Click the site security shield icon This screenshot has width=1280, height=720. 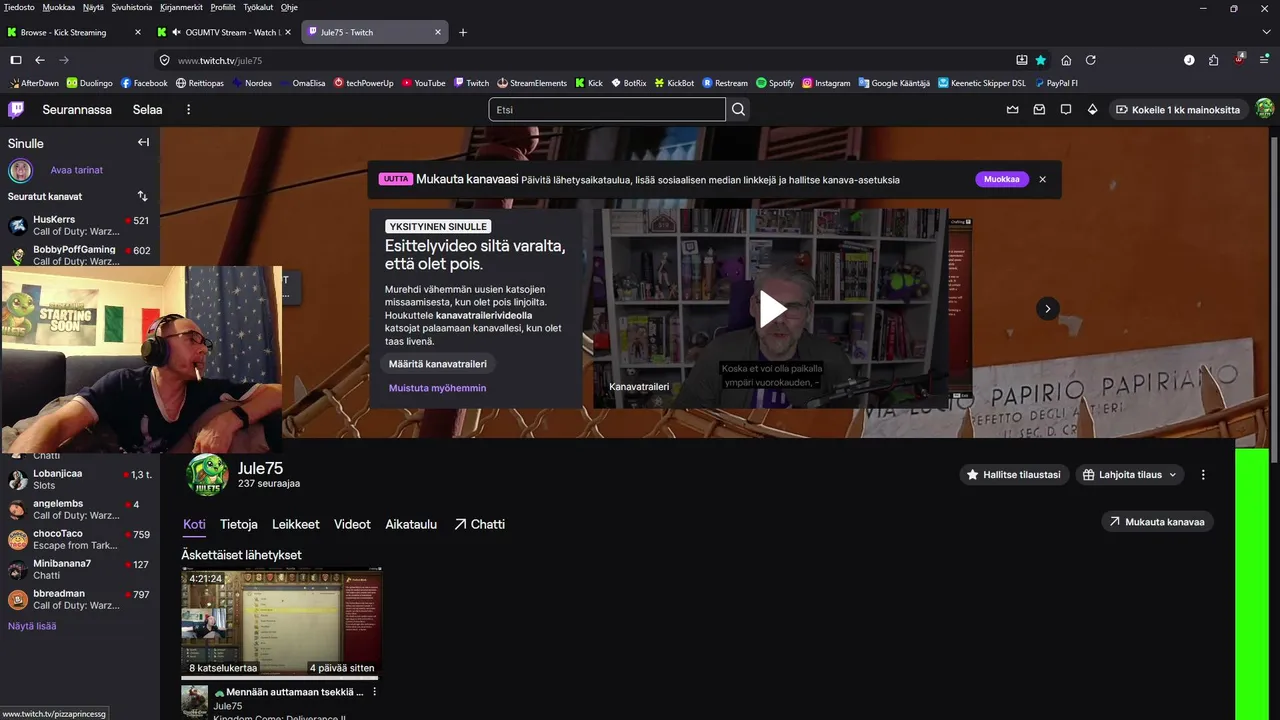click(x=165, y=60)
